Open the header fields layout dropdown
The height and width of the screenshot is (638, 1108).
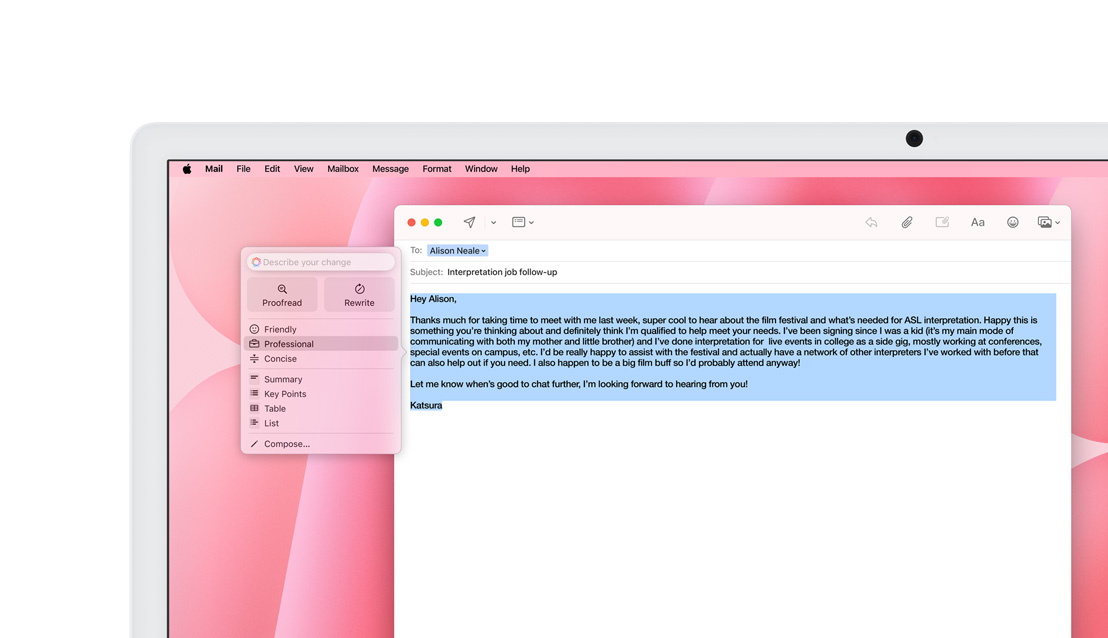coord(523,222)
